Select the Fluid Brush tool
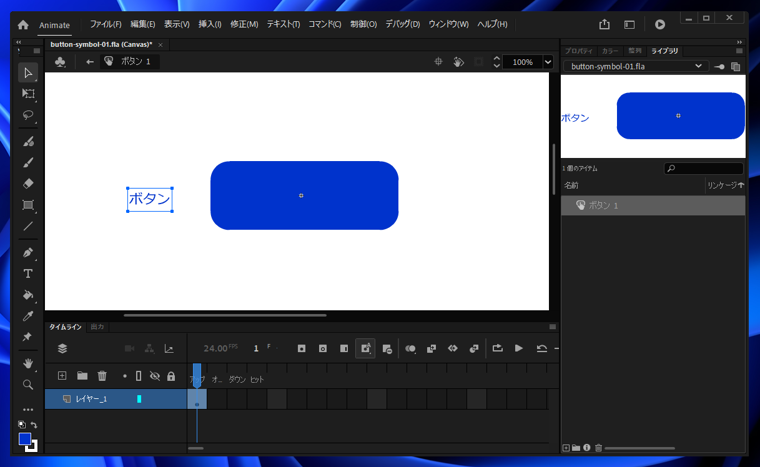Screen dimensions: 760x467 [28, 142]
